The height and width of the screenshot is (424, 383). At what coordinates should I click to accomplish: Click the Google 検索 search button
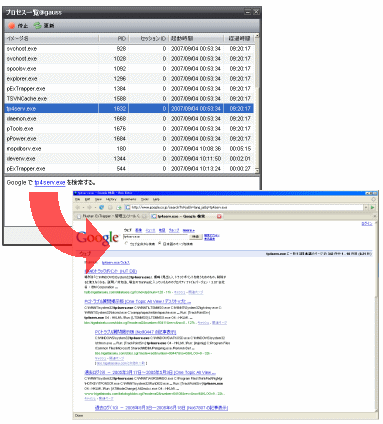click(196, 237)
